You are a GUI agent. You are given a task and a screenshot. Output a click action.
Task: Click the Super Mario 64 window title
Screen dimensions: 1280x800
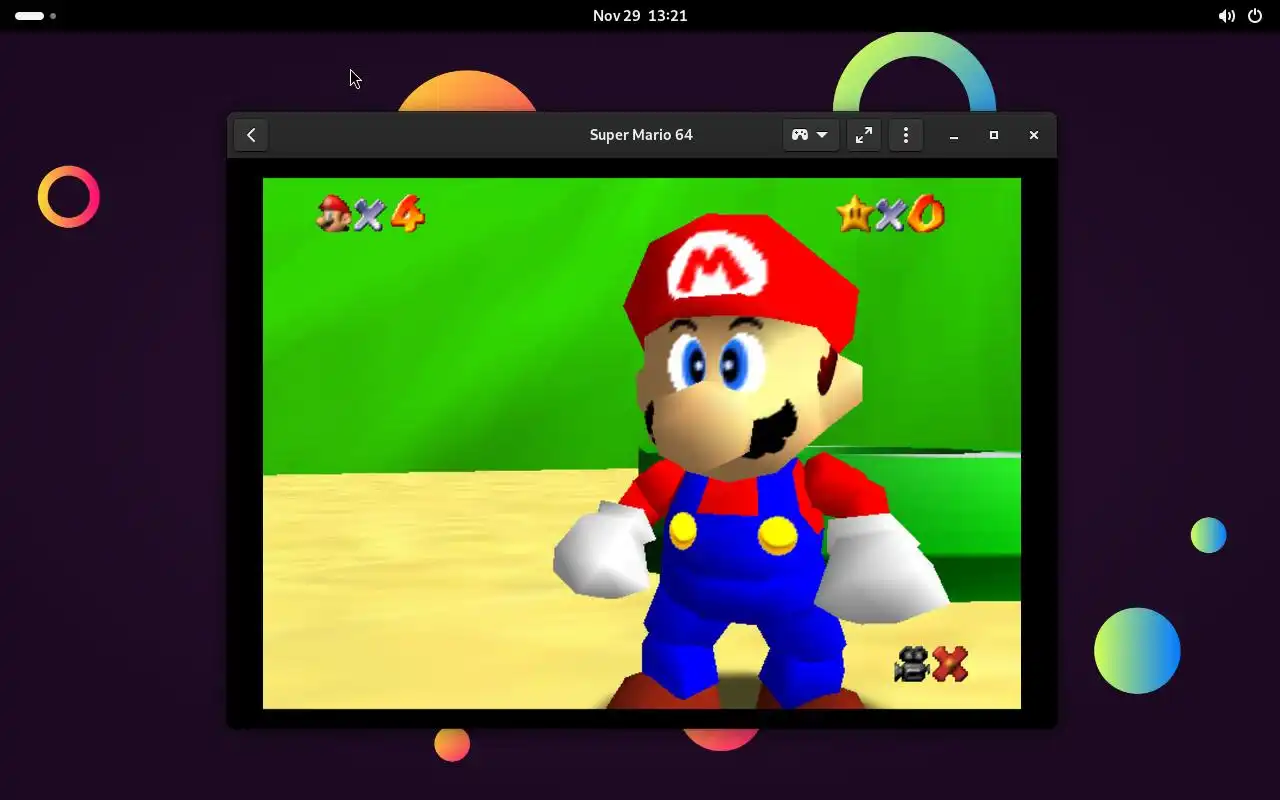[x=641, y=135]
